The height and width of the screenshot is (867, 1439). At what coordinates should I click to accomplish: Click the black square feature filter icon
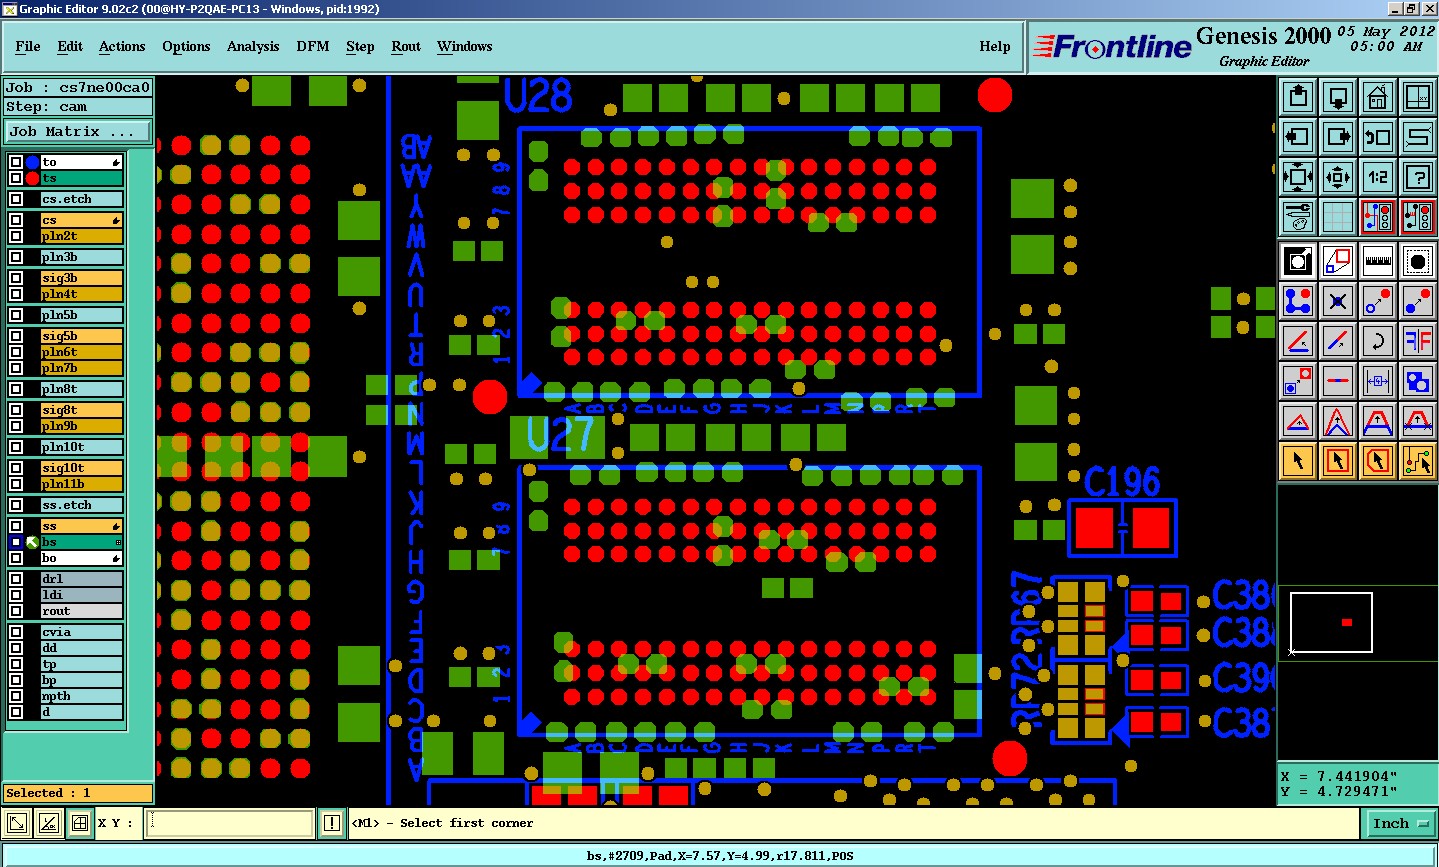[1298, 261]
